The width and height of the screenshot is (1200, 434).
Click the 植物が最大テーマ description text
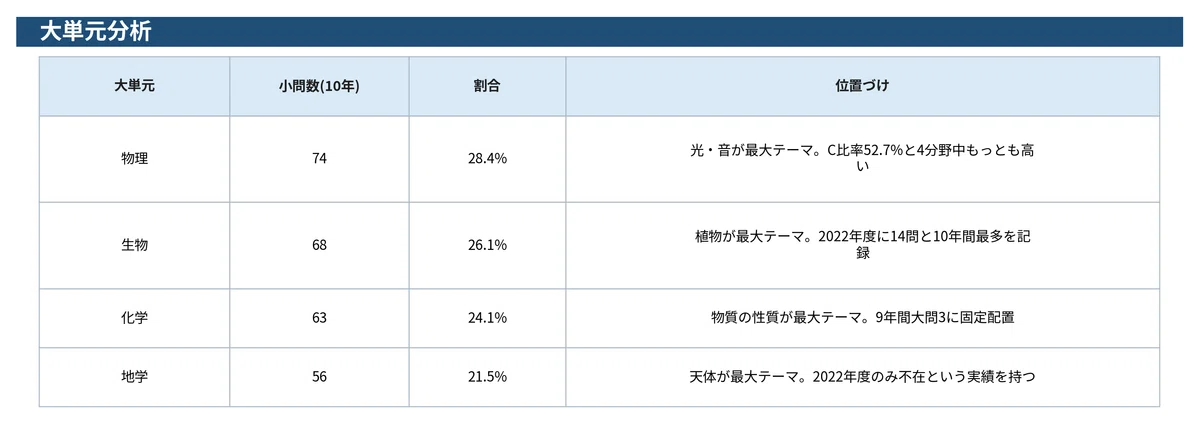[x=862, y=246]
